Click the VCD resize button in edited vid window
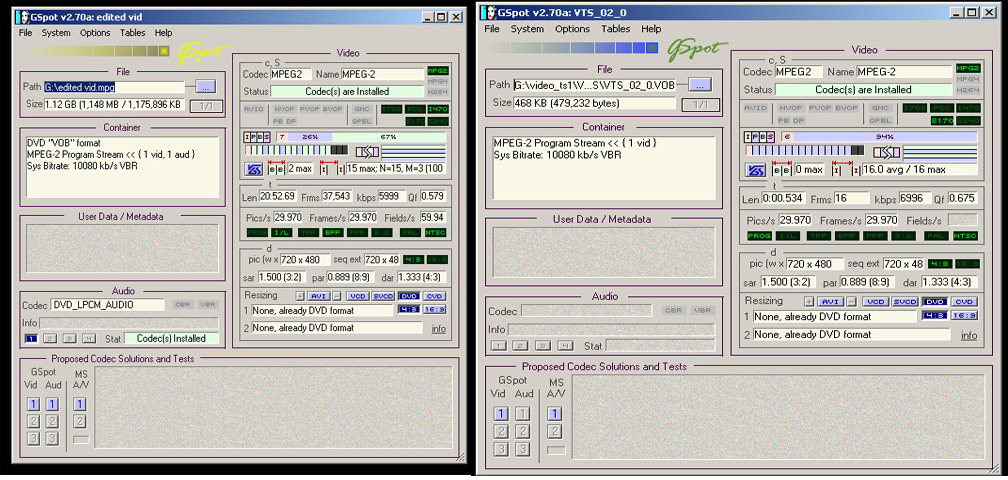The image size is (1008, 480). pos(357,296)
